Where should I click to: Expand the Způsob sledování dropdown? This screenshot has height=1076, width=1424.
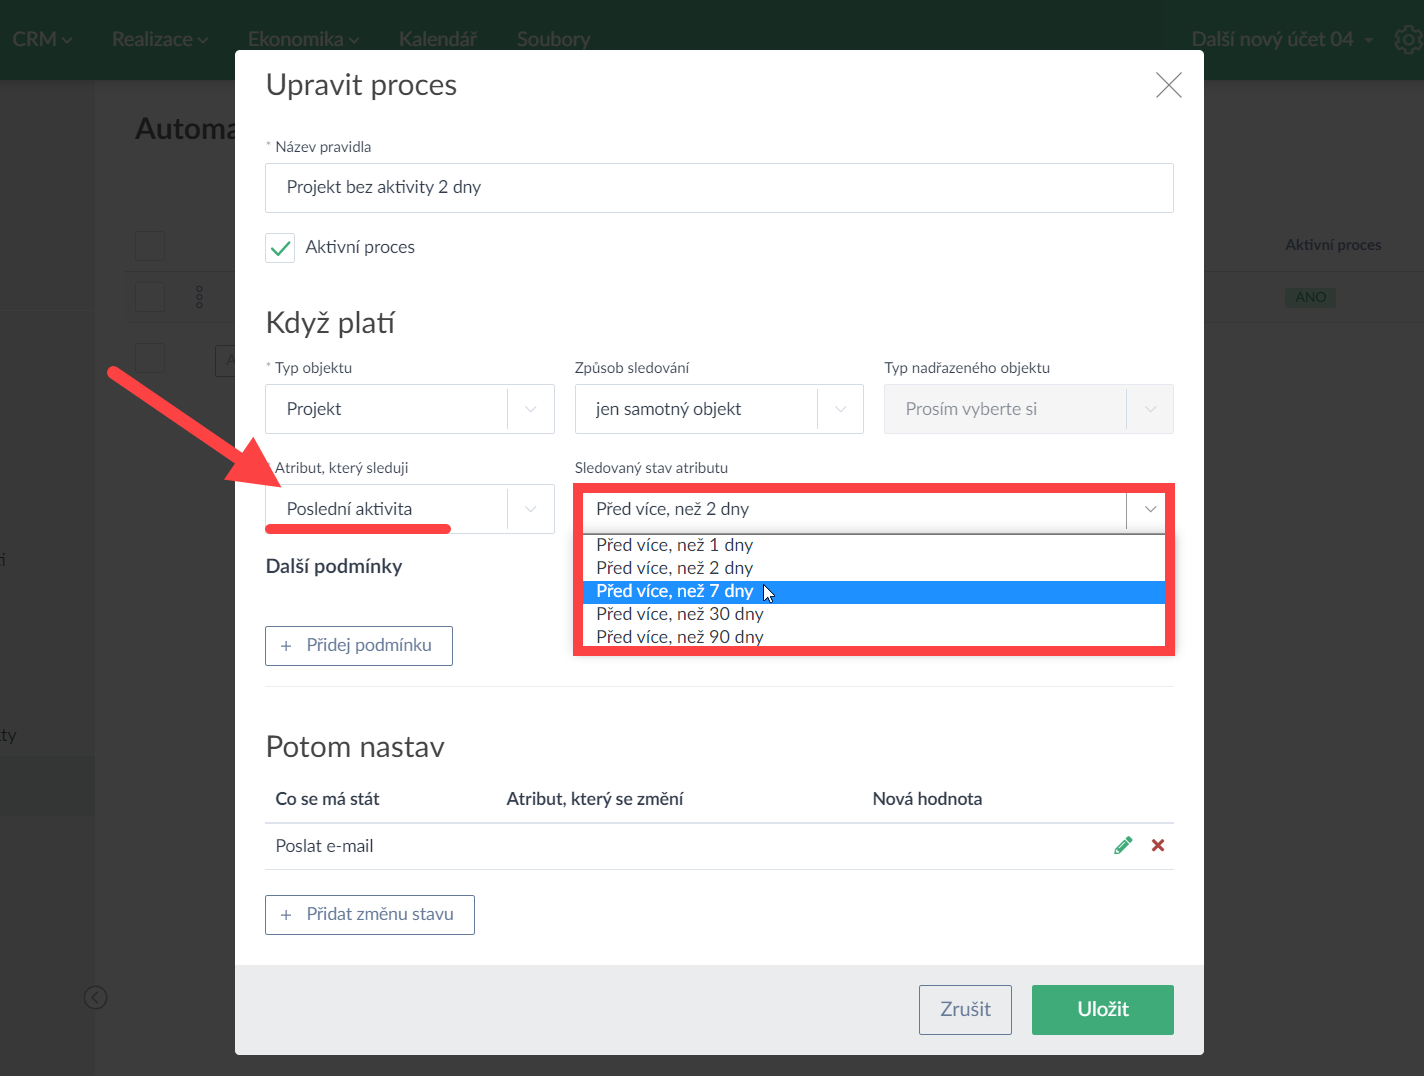[x=718, y=409]
